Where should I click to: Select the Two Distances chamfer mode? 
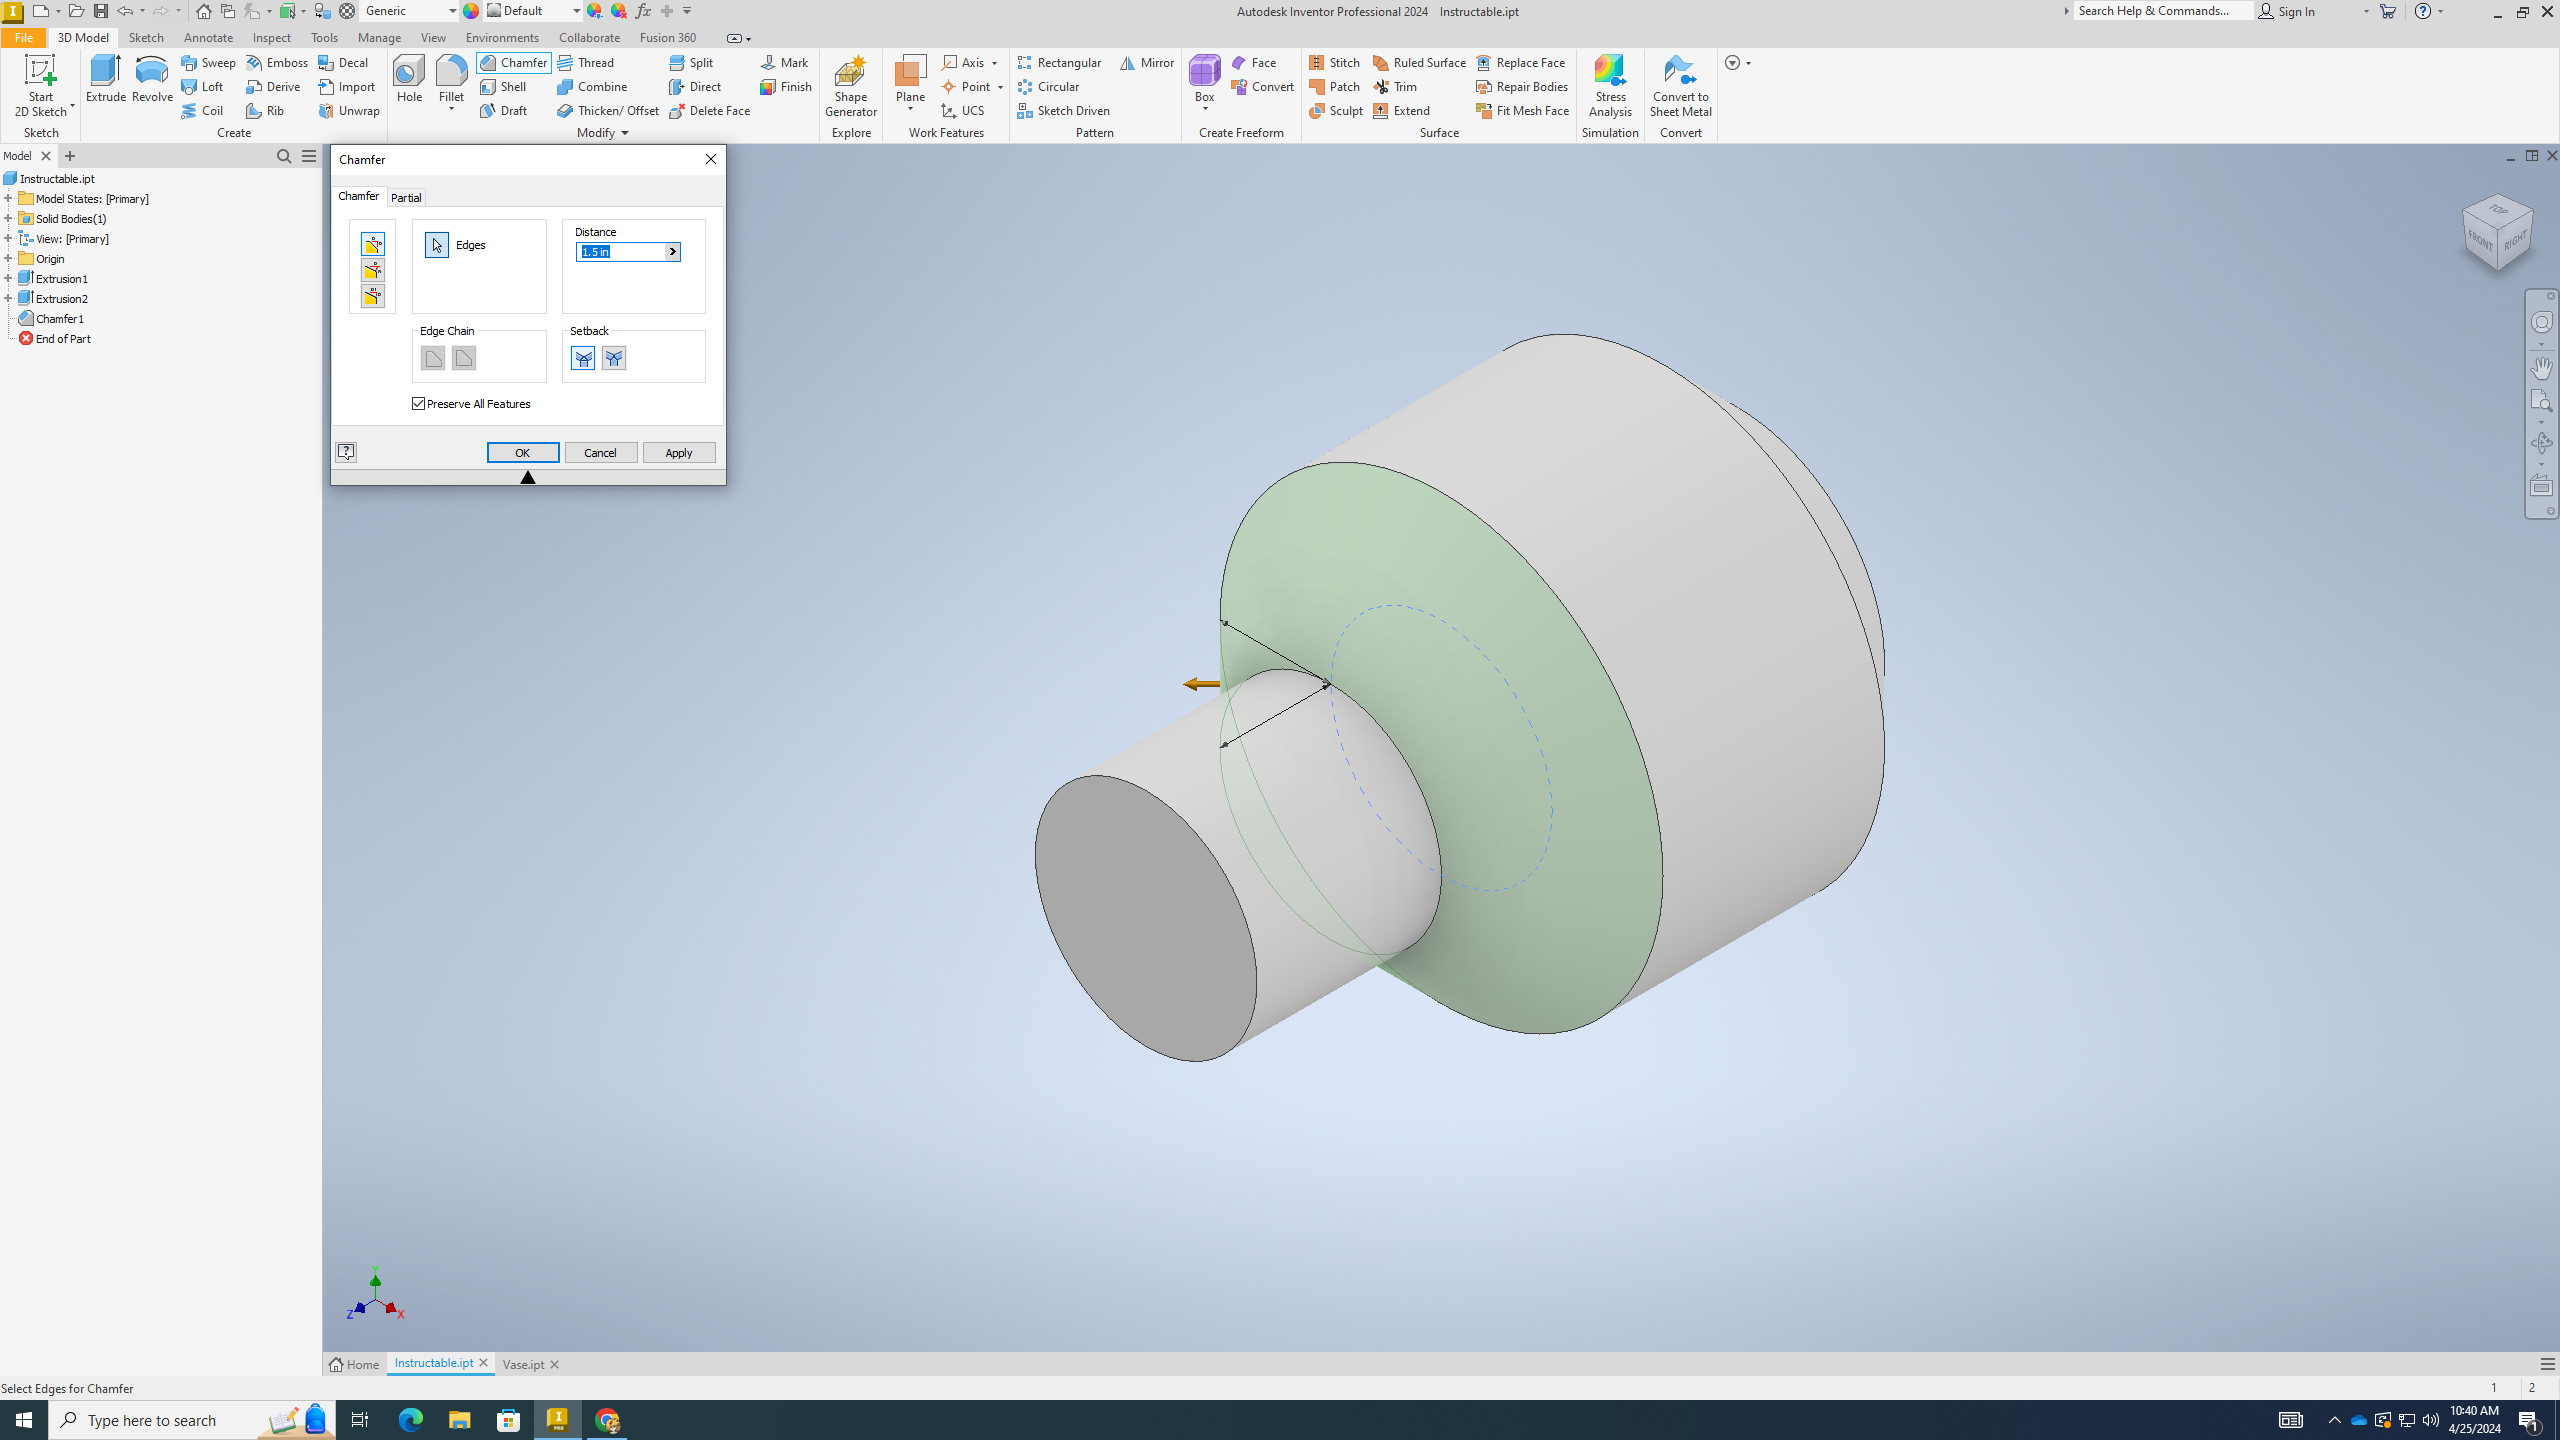coord(373,296)
